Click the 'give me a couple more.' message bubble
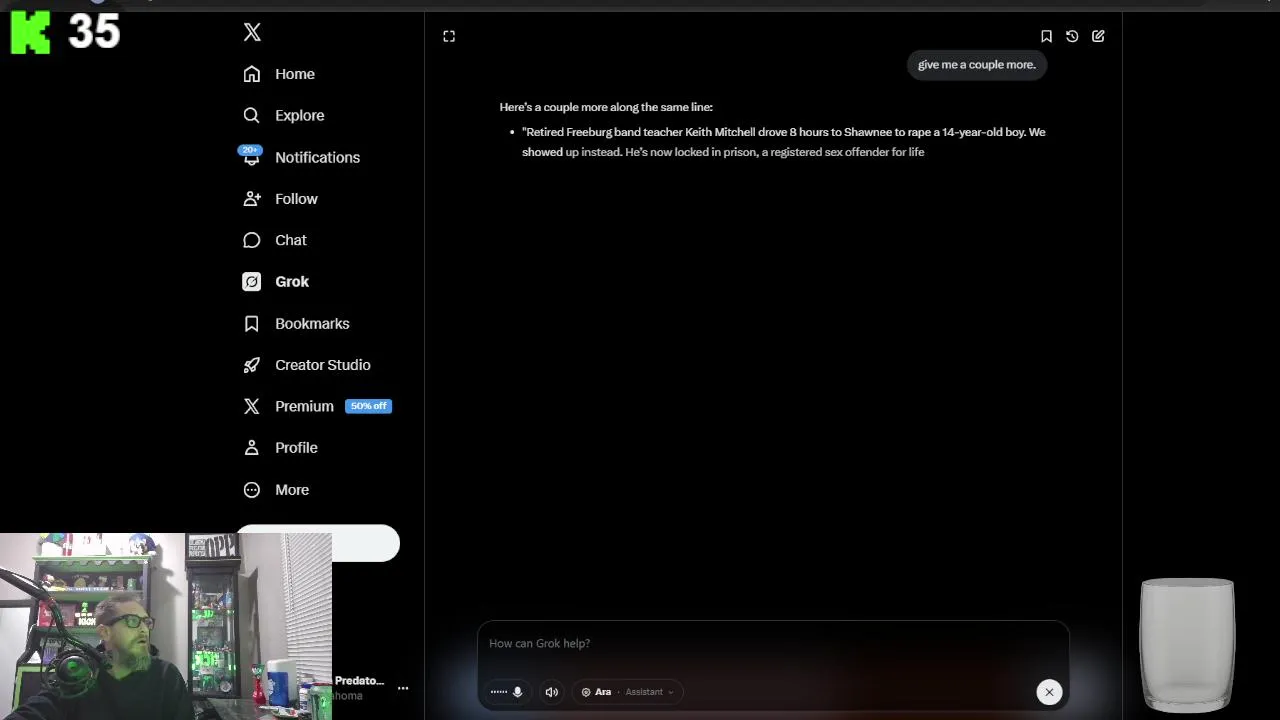The image size is (1280, 720). 977,65
